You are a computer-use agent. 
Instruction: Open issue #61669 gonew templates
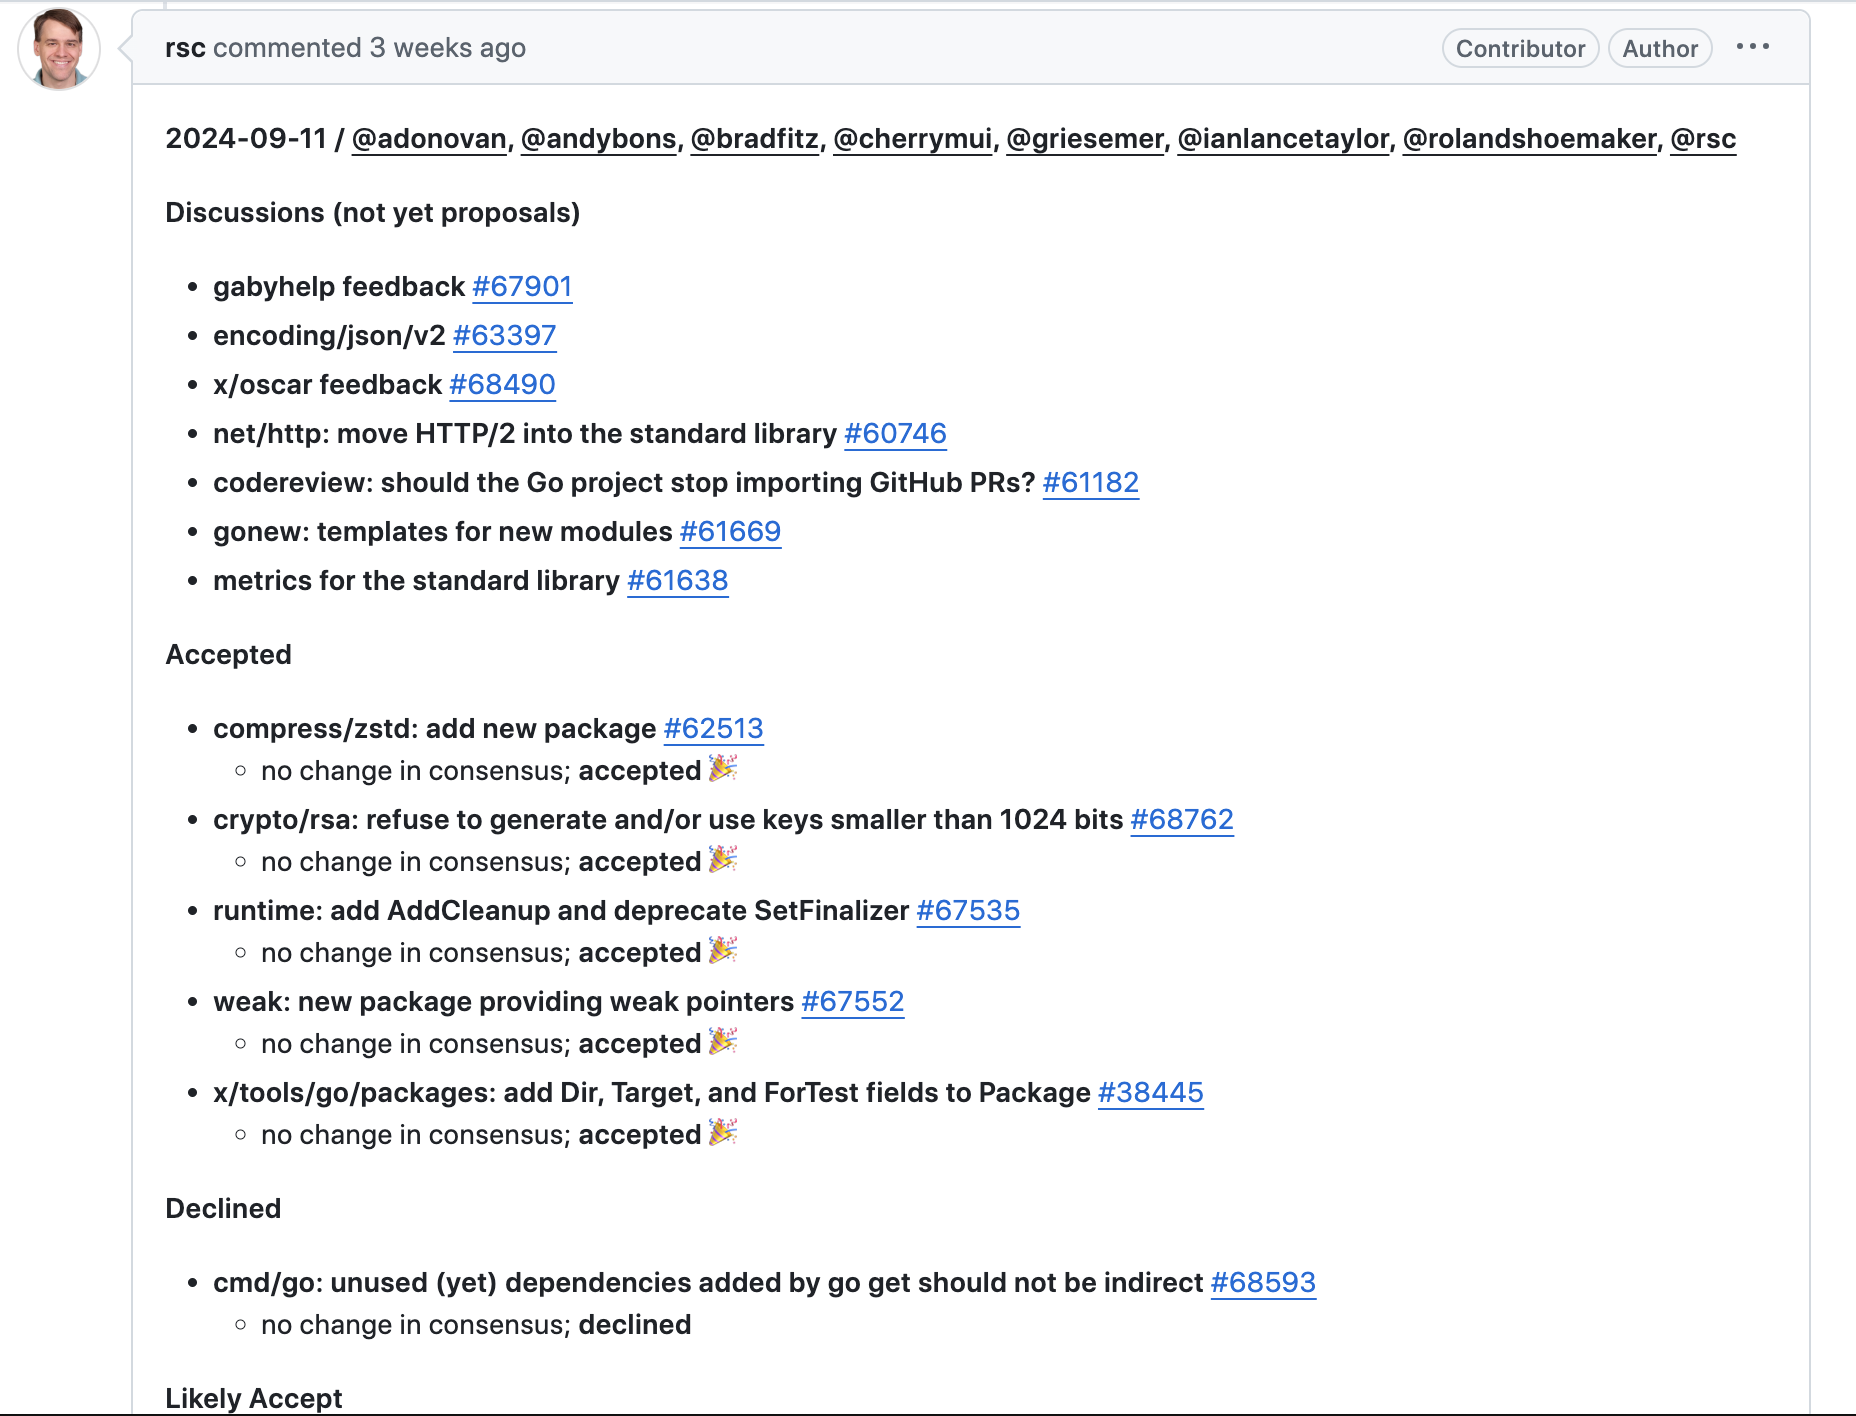730,532
